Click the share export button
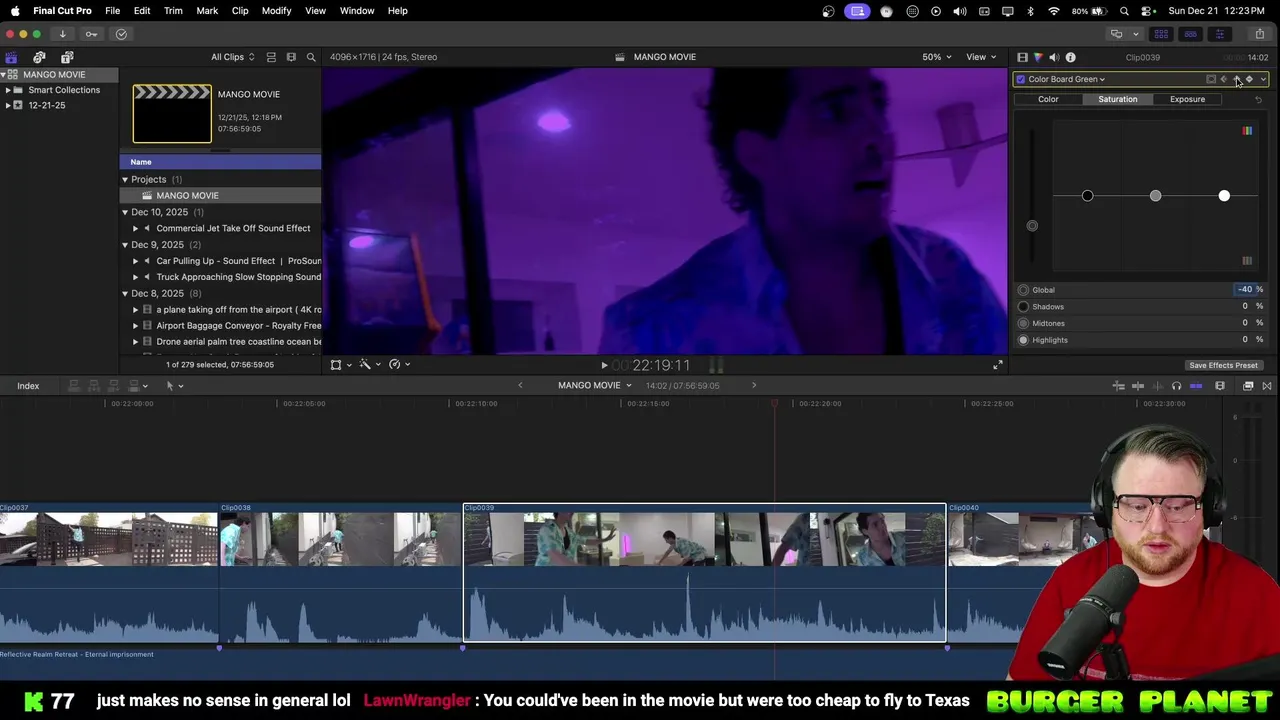This screenshot has width=1280, height=720. pos(1260,34)
